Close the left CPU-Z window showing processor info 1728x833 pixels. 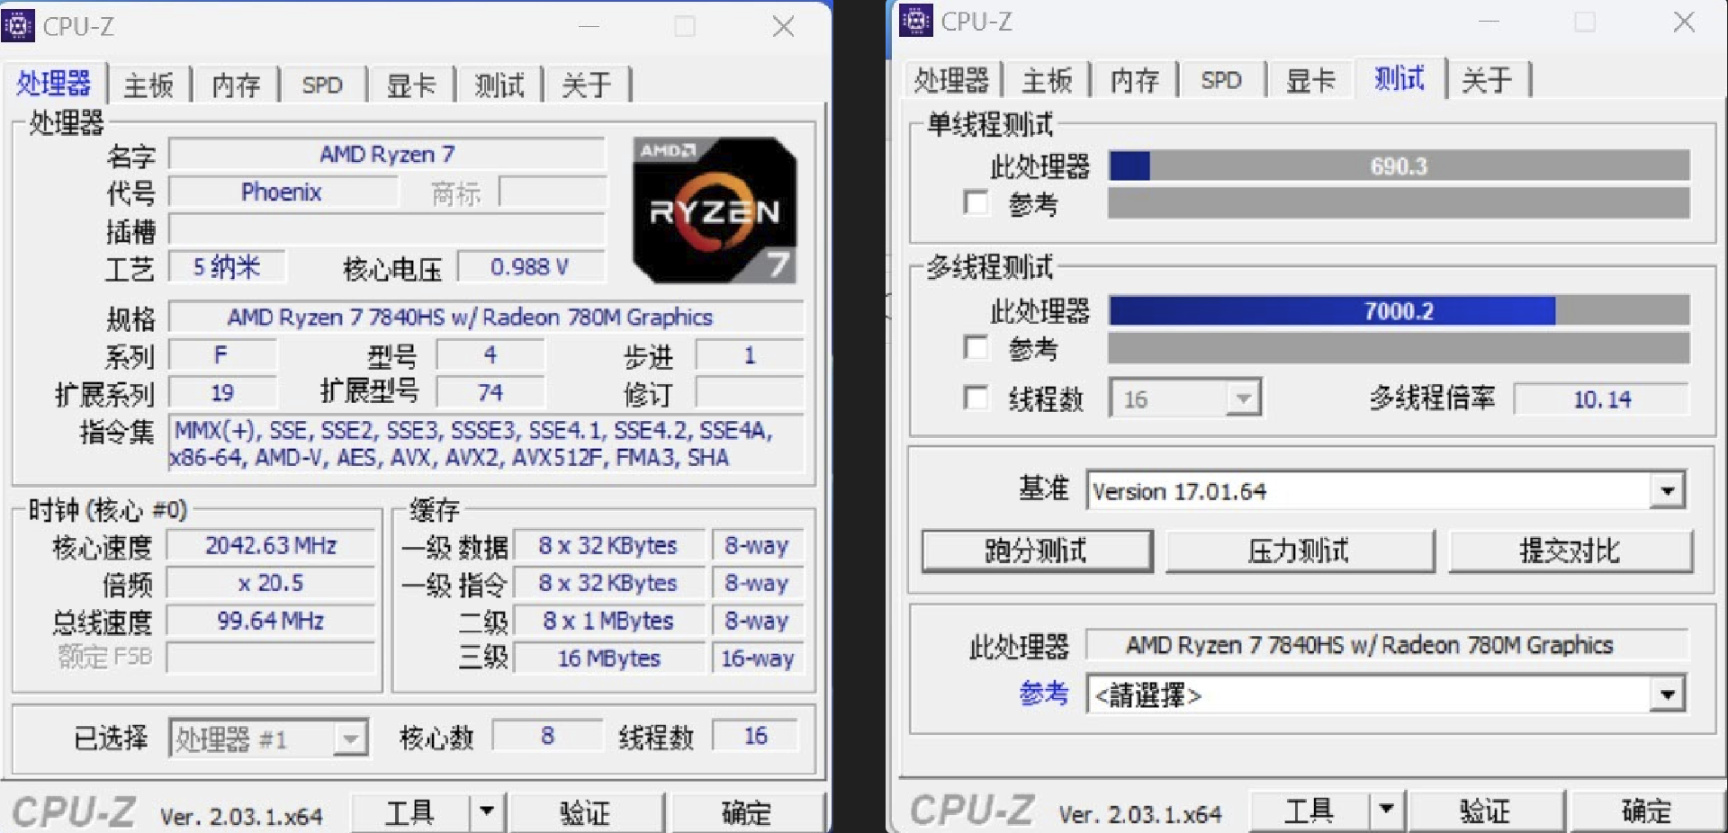(x=783, y=27)
